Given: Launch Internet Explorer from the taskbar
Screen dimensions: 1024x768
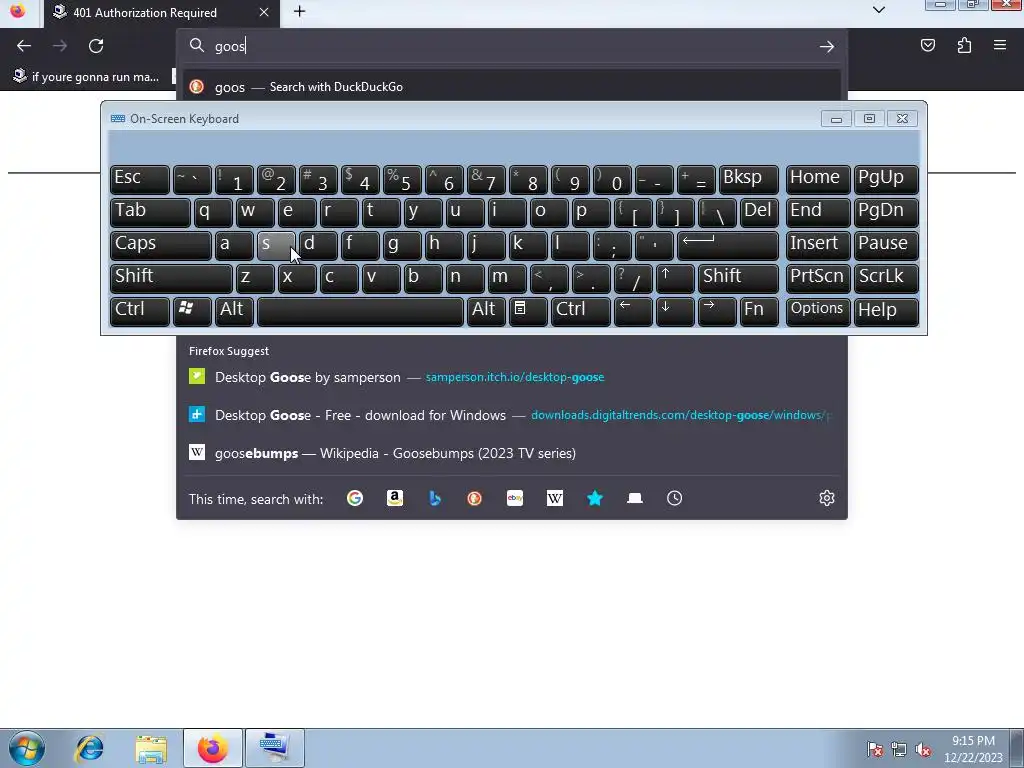Looking at the screenshot, I should pyautogui.click(x=89, y=748).
